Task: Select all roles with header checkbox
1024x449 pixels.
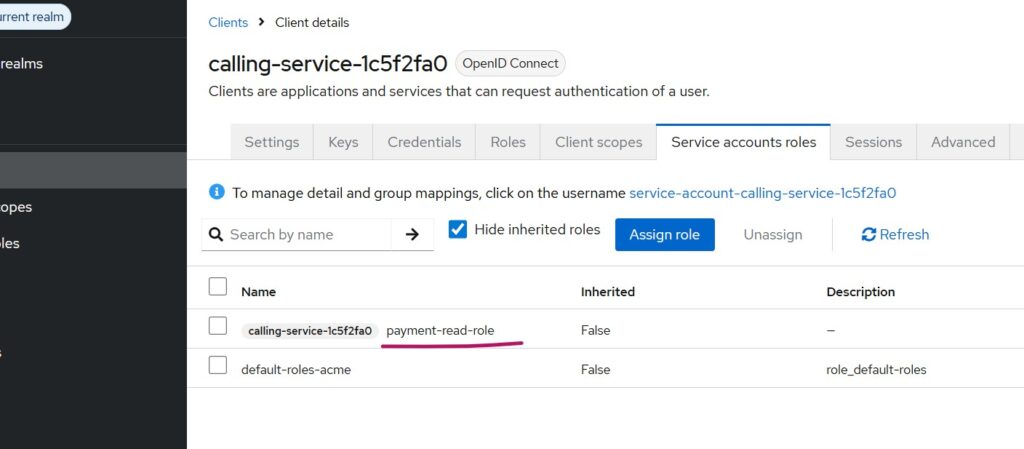Action: pos(218,287)
